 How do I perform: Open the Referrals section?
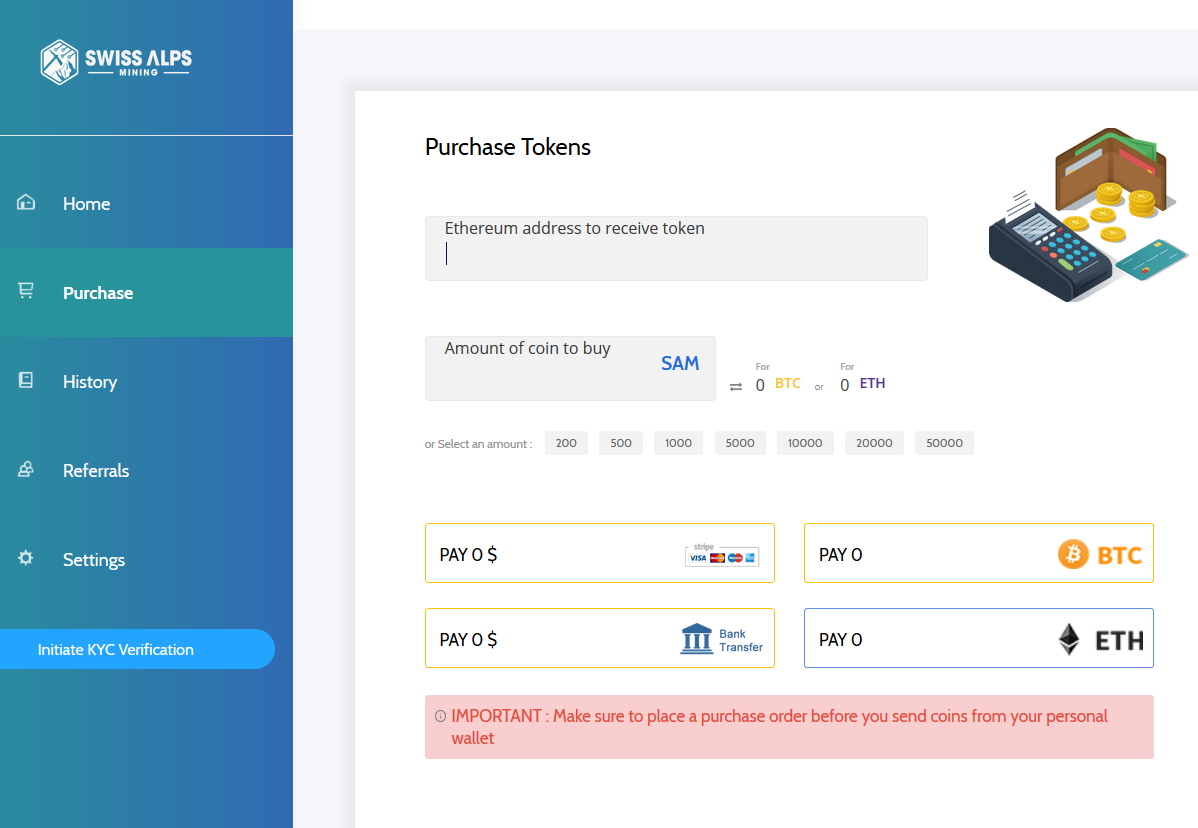pyautogui.click(x=146, y=471)
